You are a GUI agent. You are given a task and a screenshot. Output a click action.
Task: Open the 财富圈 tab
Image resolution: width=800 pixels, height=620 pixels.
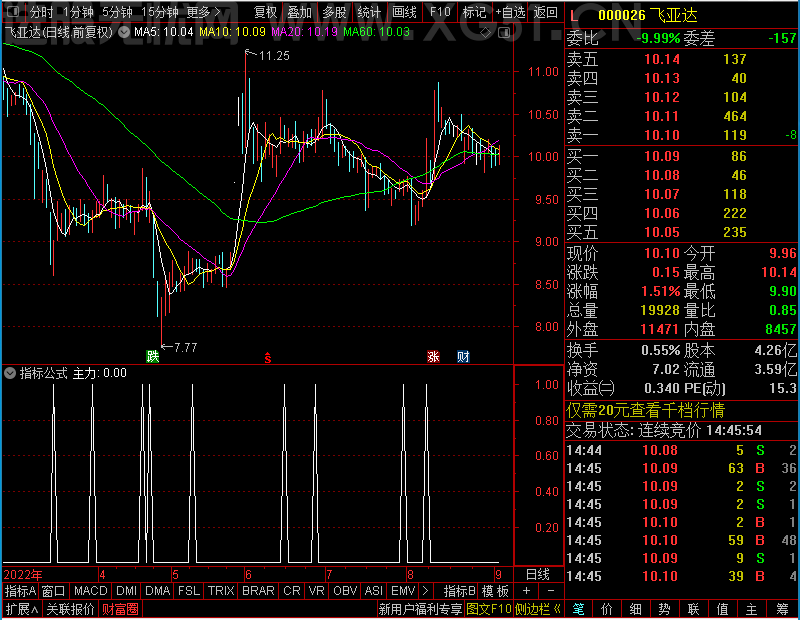point(120,609)
